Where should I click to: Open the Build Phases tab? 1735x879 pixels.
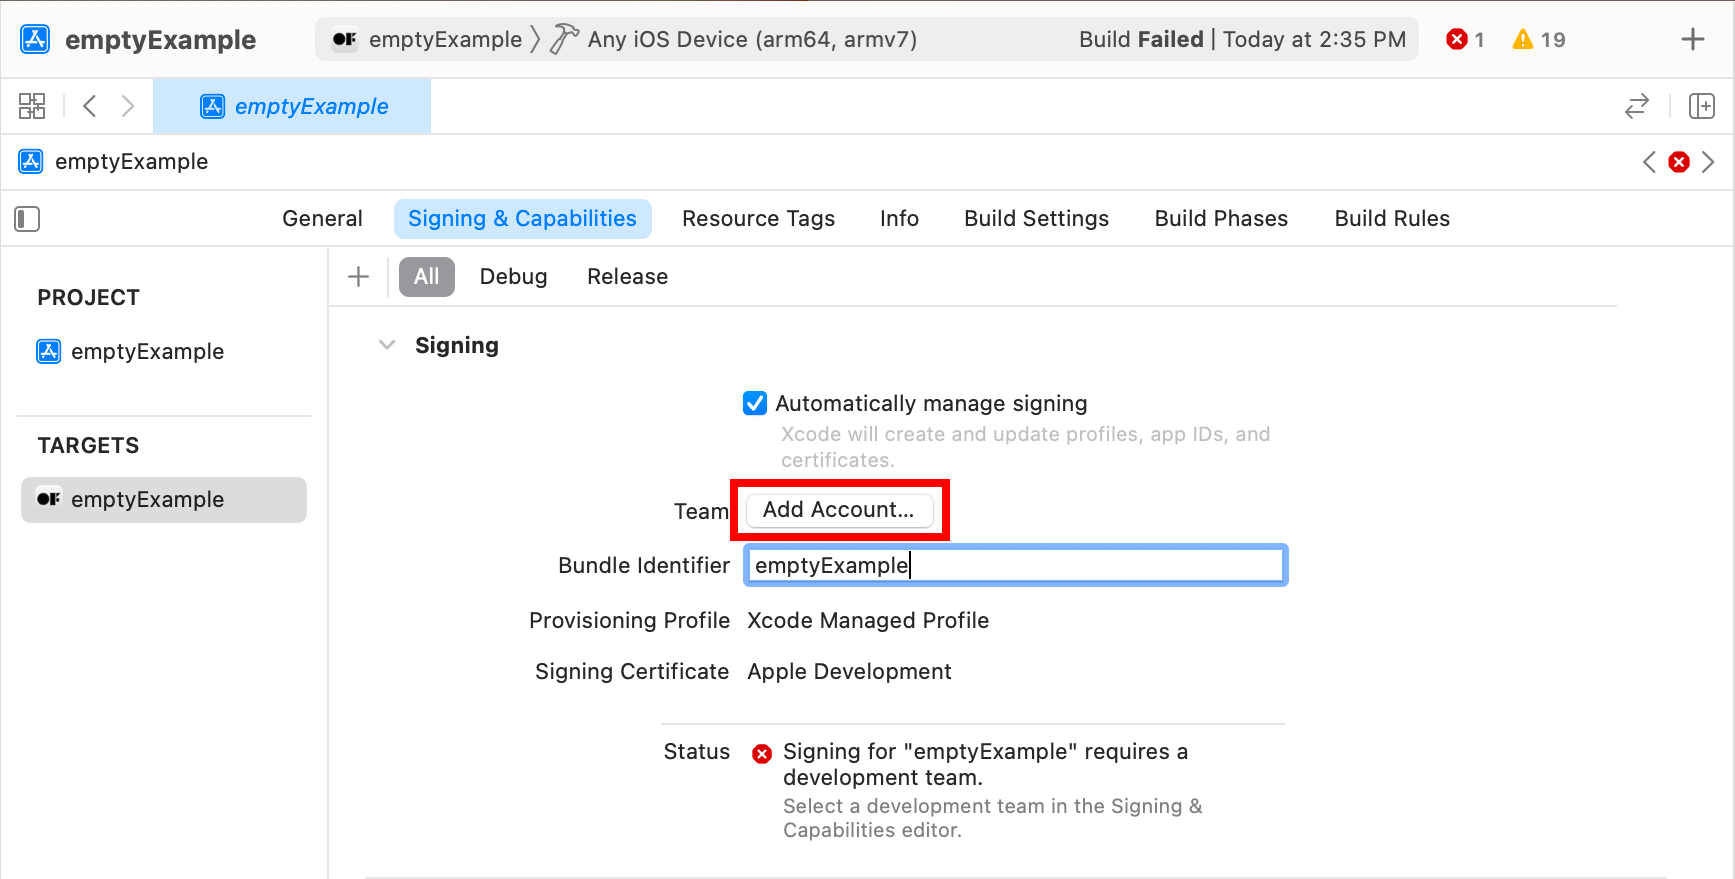(x=1221, y=219)
